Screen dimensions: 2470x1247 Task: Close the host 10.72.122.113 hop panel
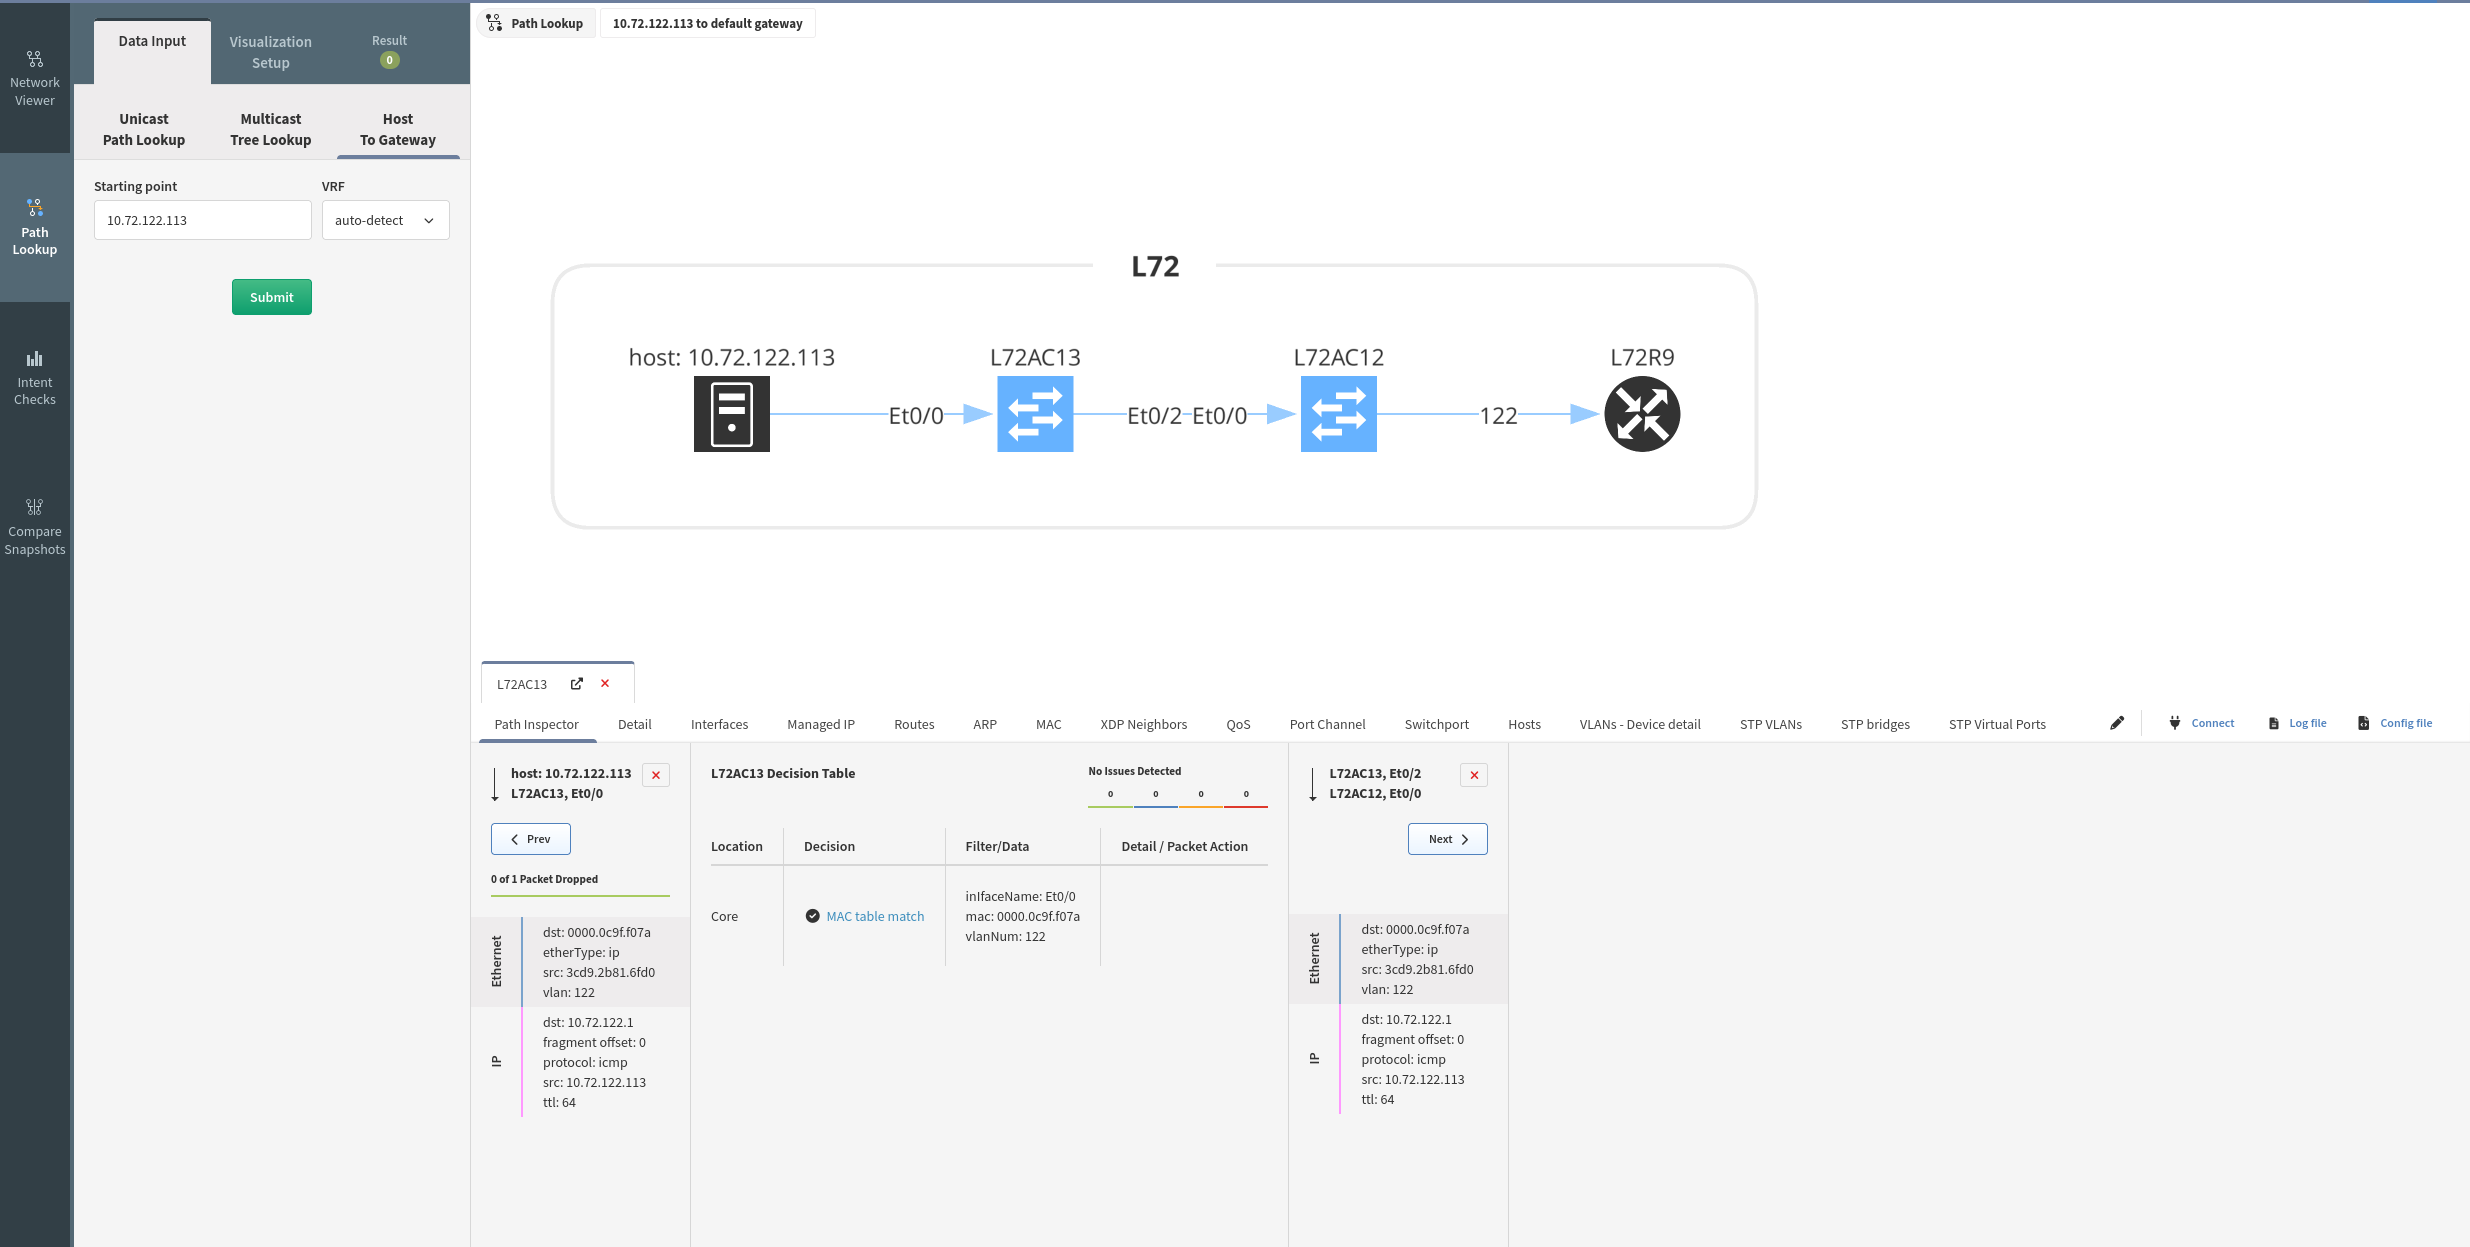656,775
